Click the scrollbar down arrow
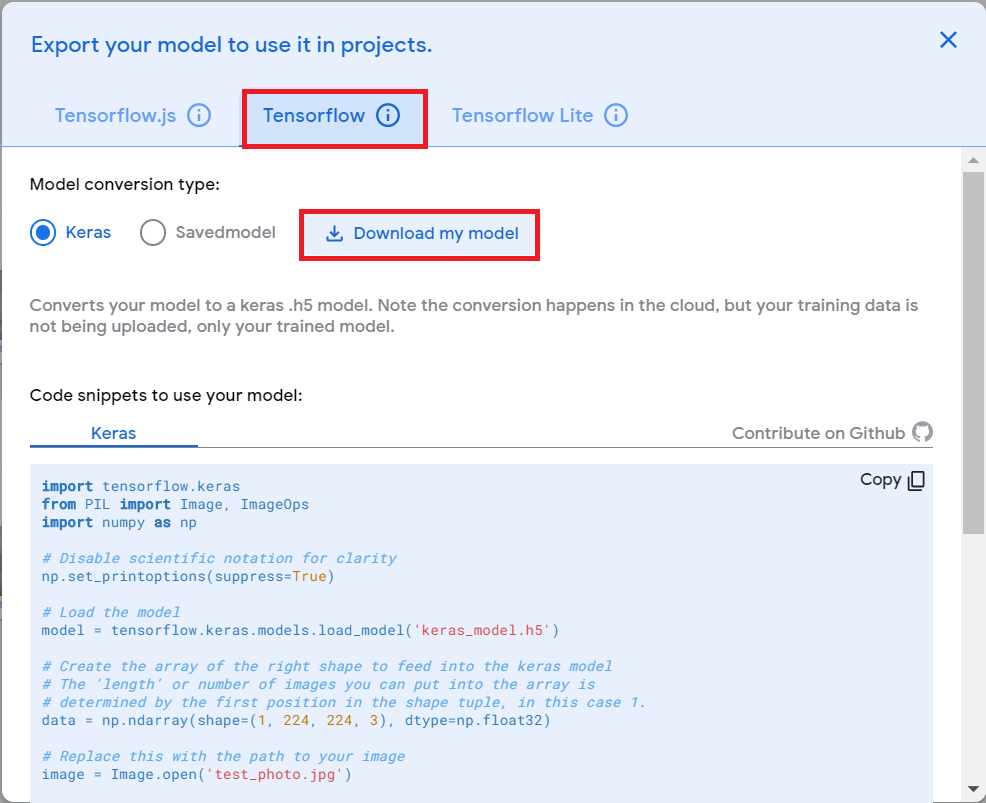This screenshot has height=803, width=986. [x=973, y=789]
